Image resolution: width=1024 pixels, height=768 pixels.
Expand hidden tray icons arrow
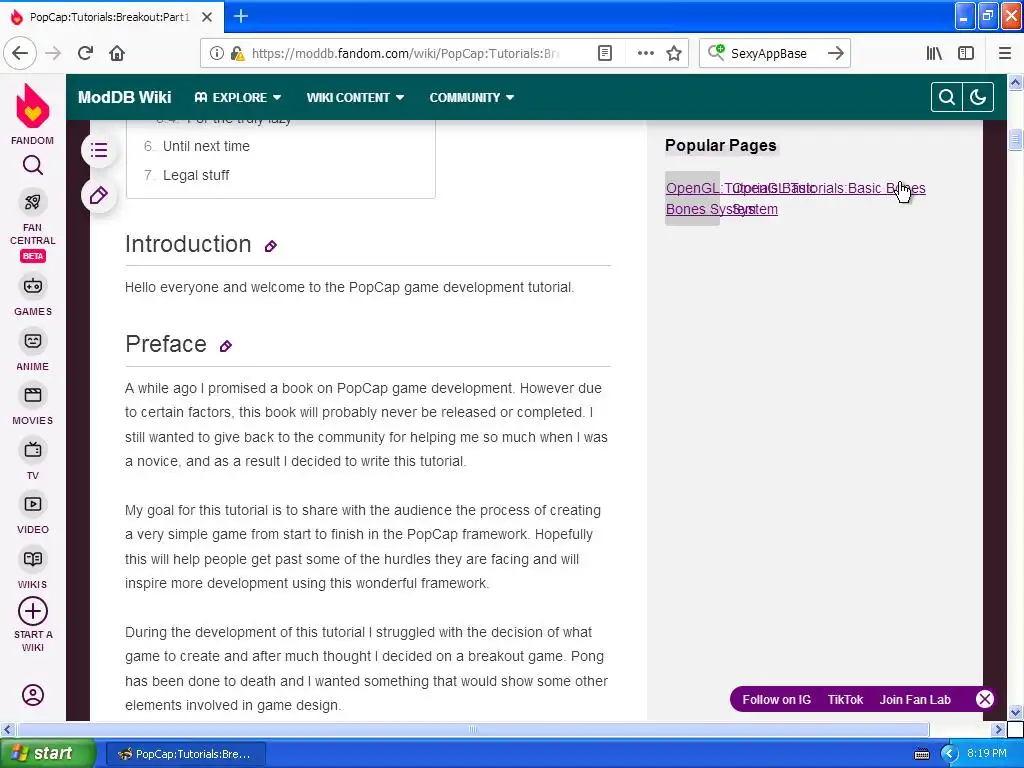click(949, 754)
